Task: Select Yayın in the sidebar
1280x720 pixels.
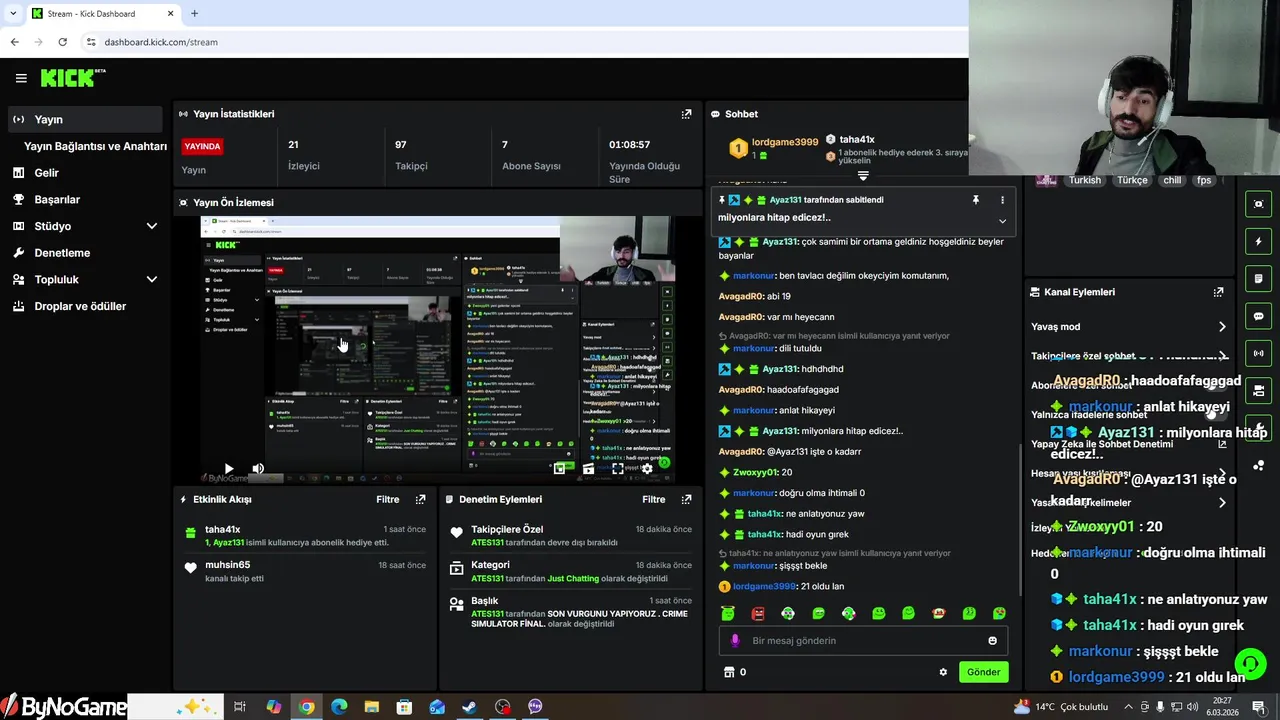Action: pyautogui.click(x=84, y=119)
